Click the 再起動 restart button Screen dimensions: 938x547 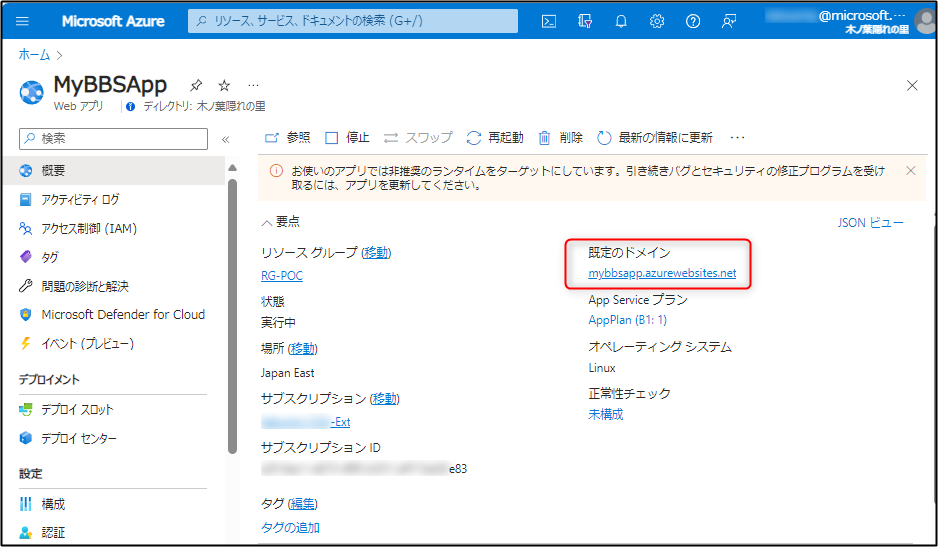[x=495, y=138]
